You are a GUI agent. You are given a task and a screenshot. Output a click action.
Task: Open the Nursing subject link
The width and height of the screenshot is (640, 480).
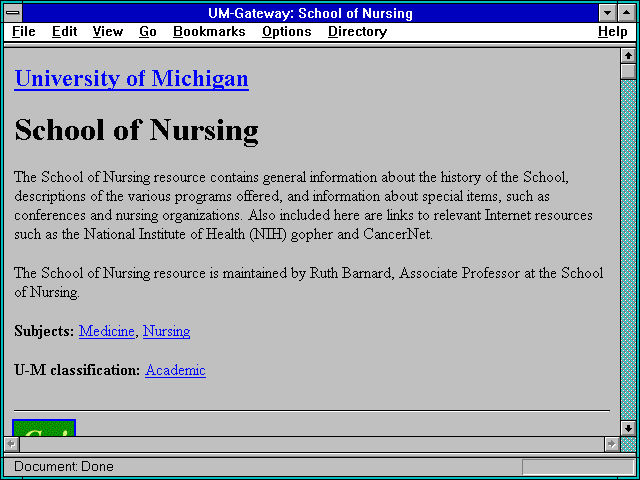tap(167, 331)
